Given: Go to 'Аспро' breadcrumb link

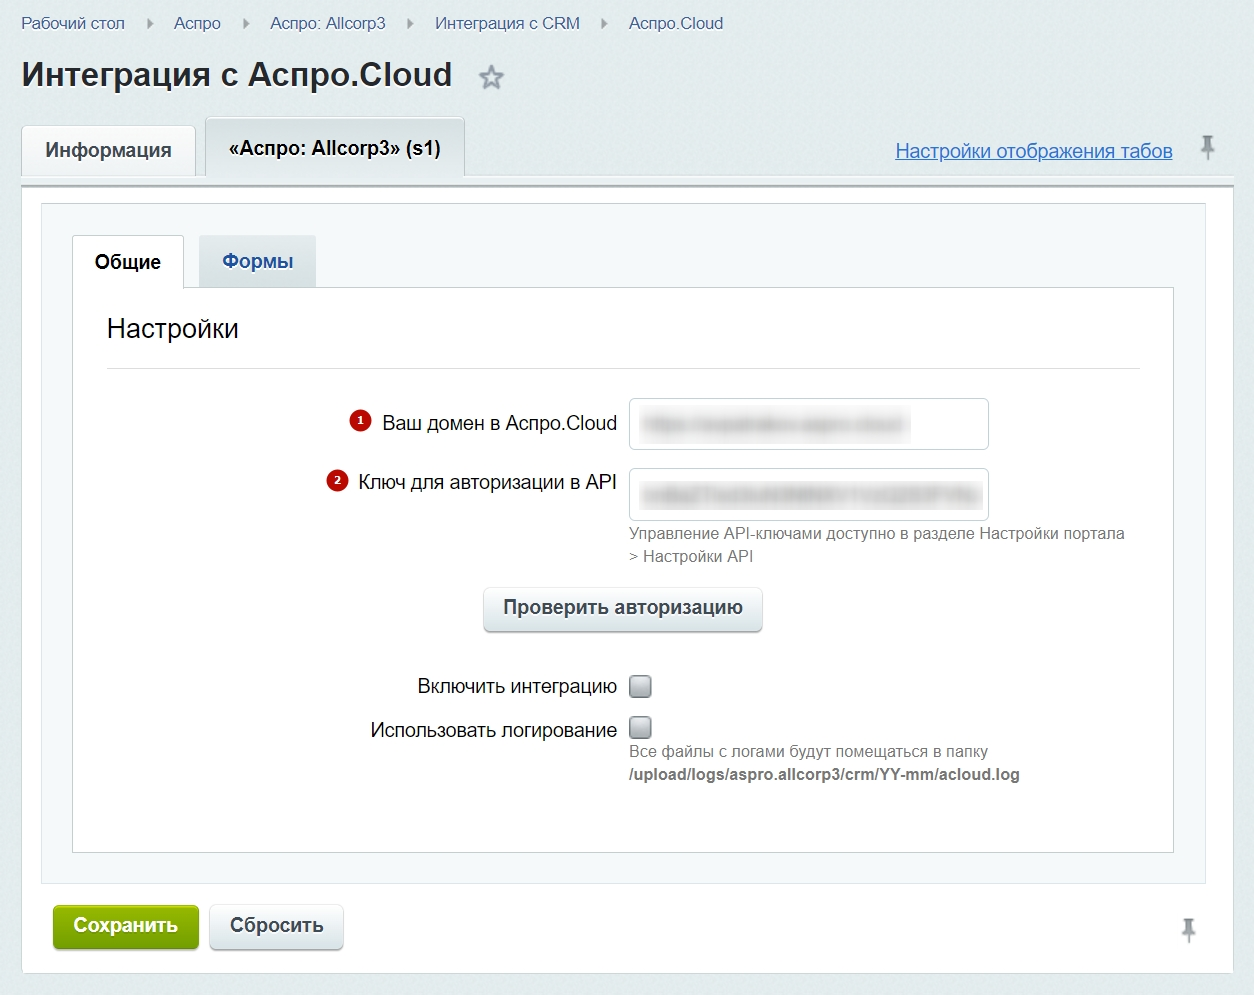Looking at the screenshot, I should click(197, 23).
